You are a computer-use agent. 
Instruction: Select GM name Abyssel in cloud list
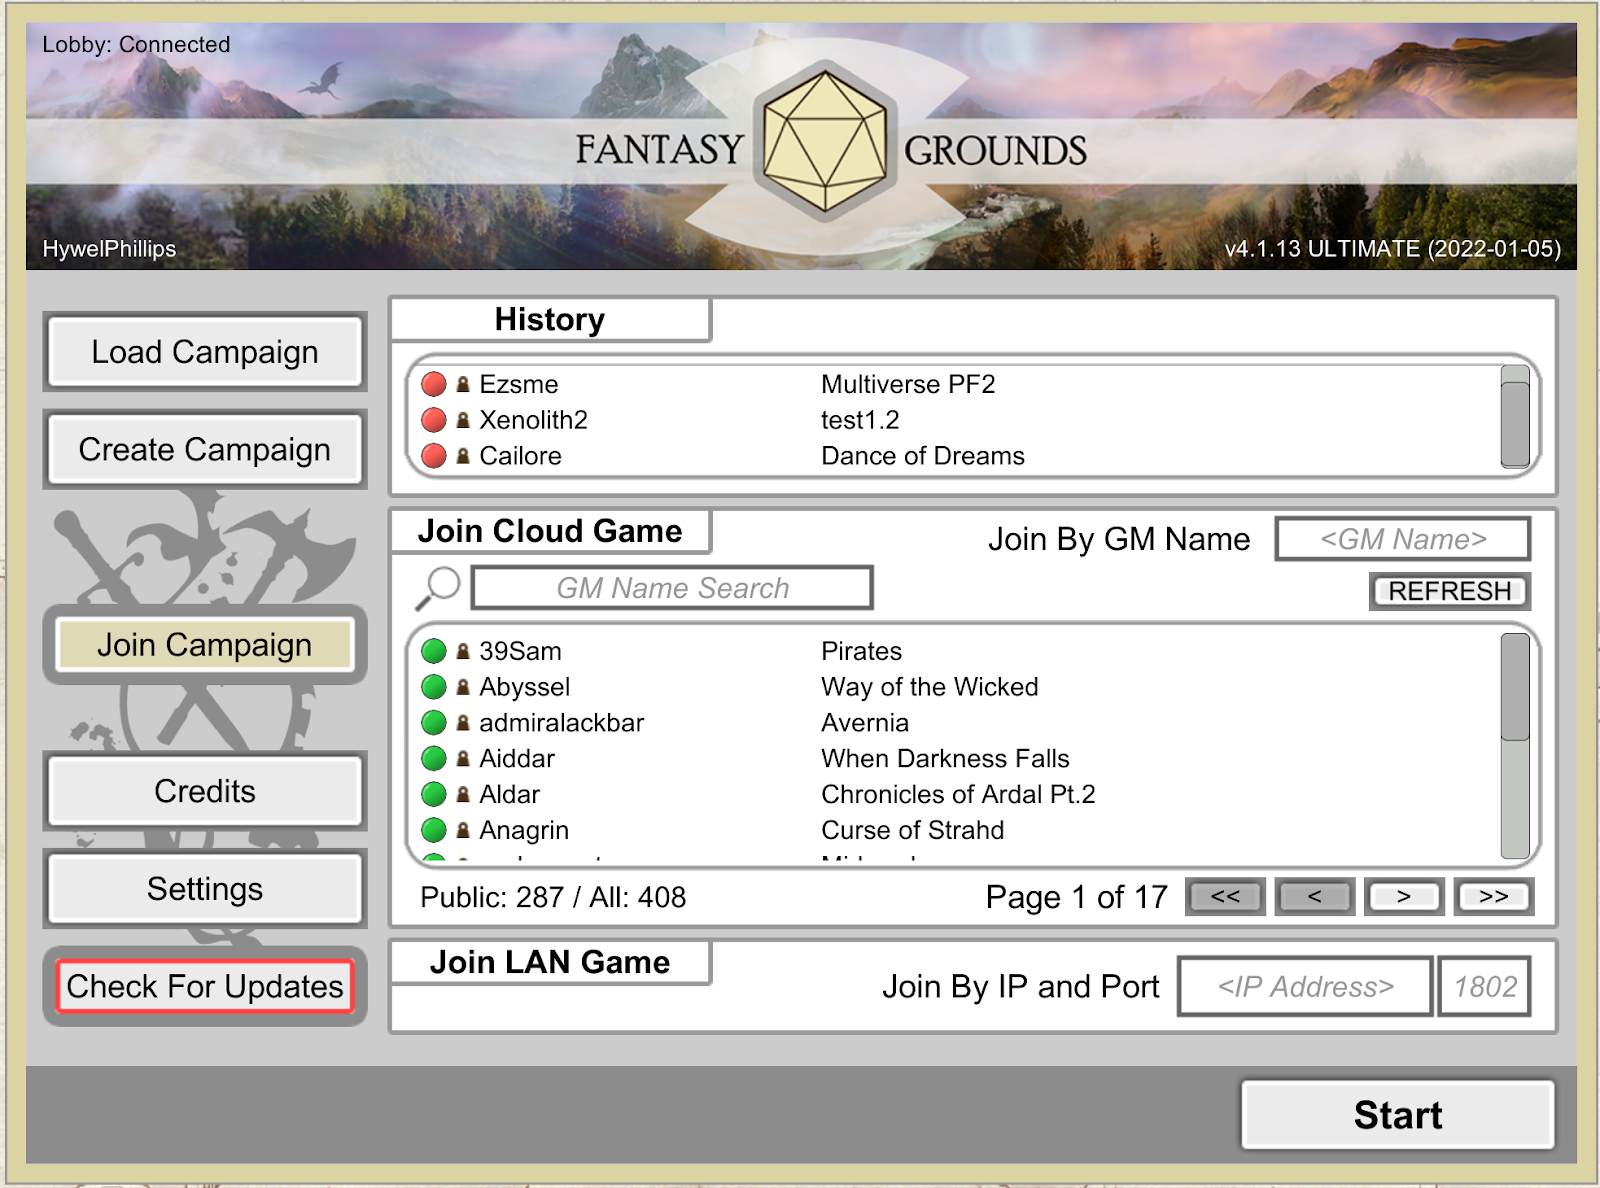click(525, 687)
